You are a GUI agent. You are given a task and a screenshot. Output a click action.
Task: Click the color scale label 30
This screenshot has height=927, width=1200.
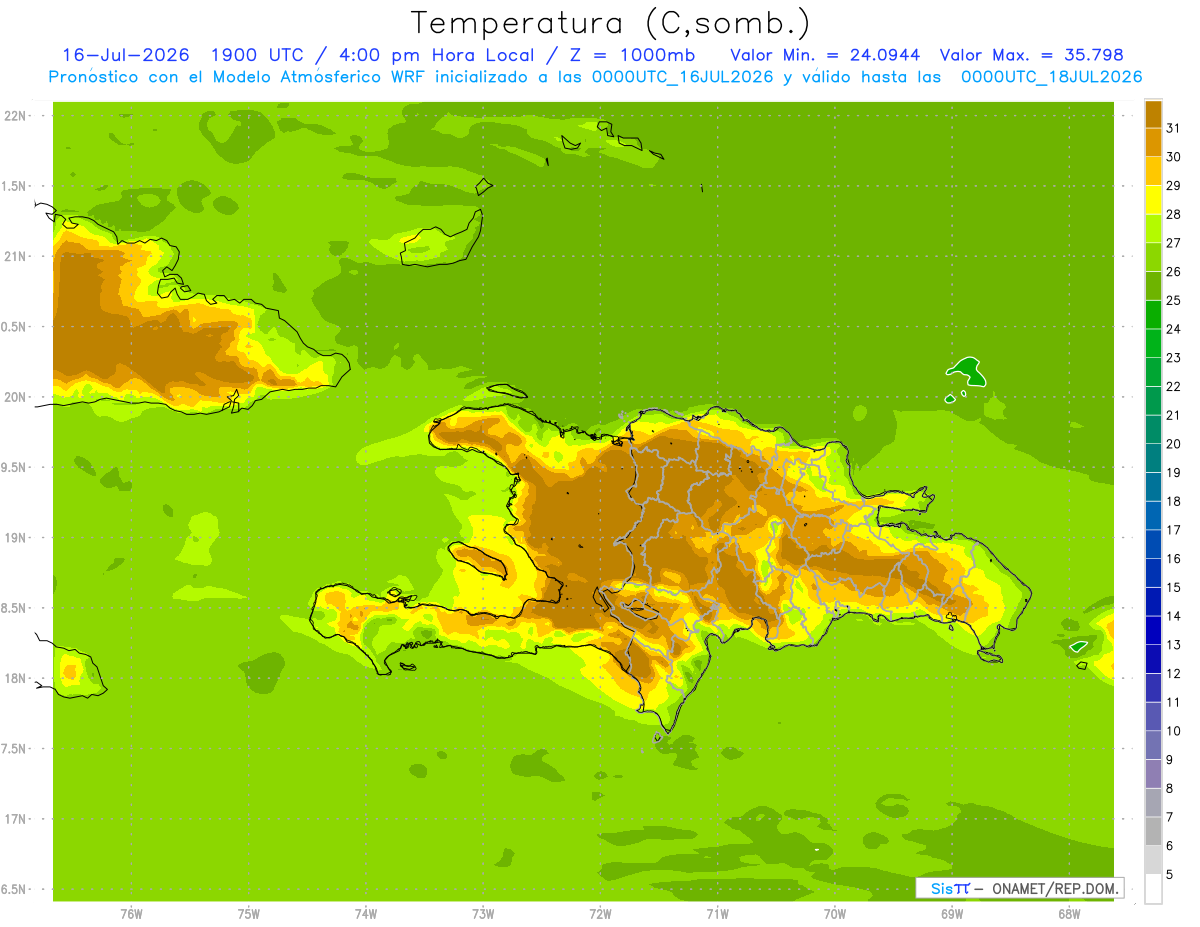pos(1173,157)
